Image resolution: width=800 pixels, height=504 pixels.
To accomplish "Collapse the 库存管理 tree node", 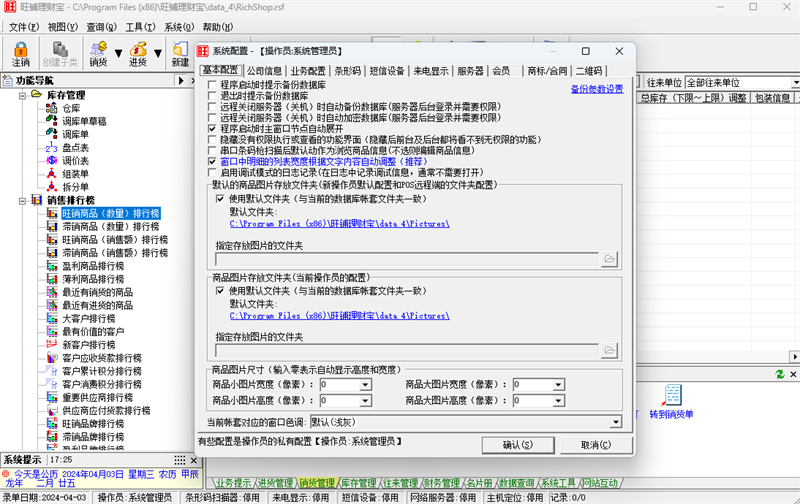I will (x=22, y=95).
